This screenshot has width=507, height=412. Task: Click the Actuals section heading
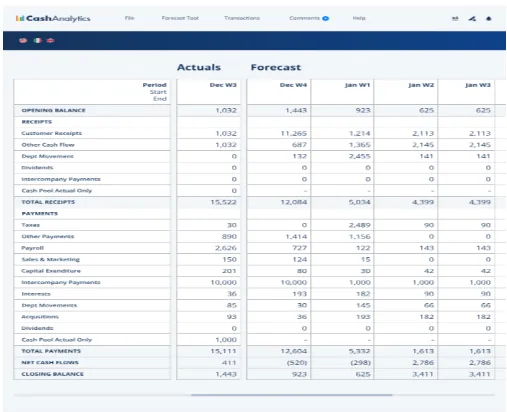click(x=199, y=67)
